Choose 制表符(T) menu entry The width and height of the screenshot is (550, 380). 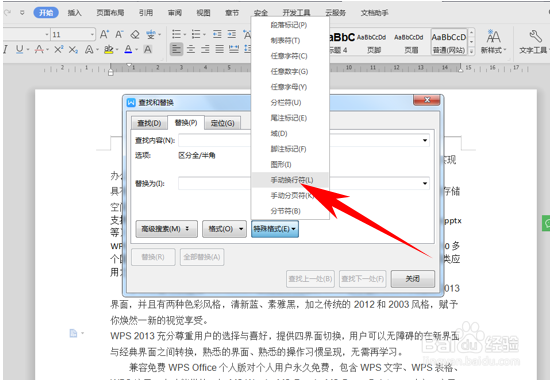tap(290, 40)
